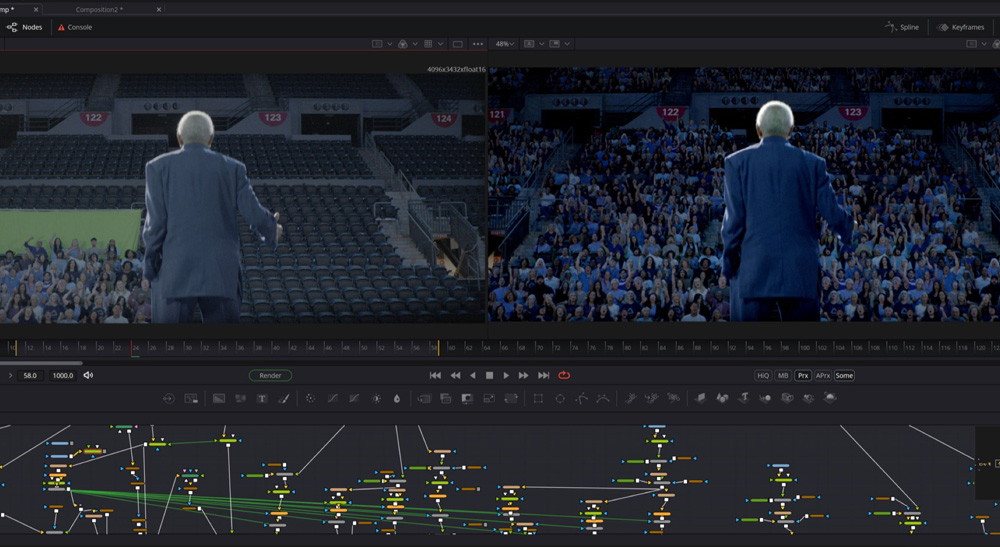Open the Console panel
This screenshot has height=547, width=1000.
tap(75, 27)
